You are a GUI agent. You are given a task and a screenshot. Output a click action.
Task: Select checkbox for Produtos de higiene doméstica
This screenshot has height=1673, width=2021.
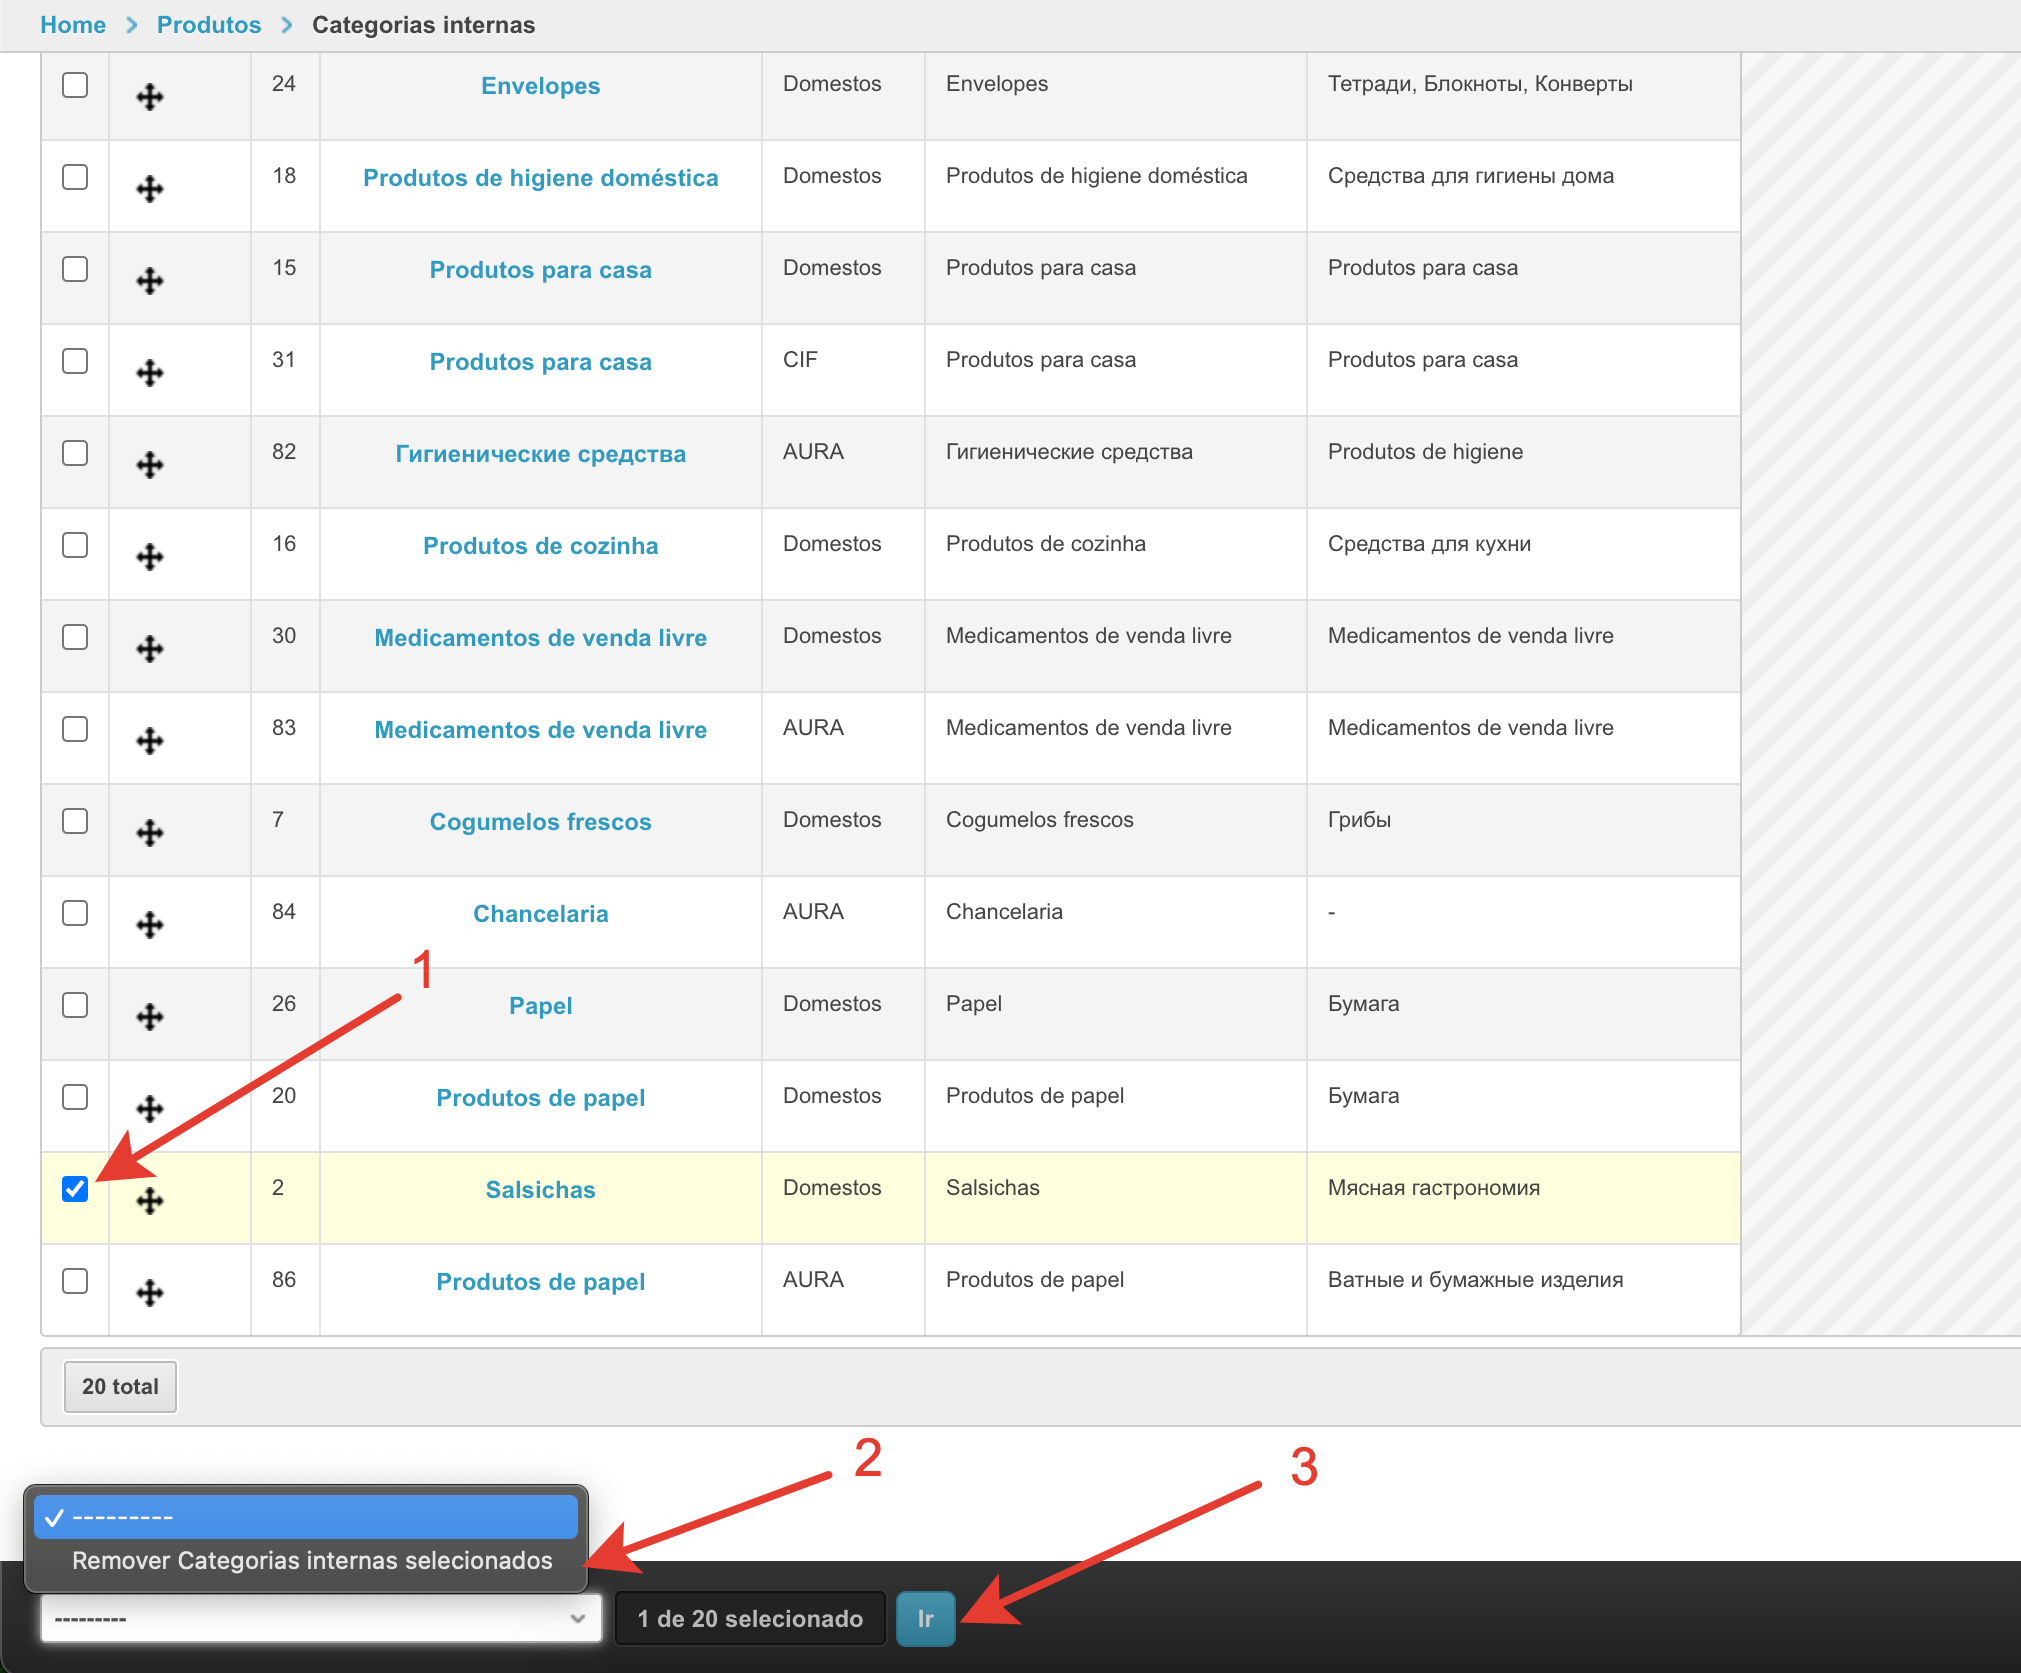point(75,177)
